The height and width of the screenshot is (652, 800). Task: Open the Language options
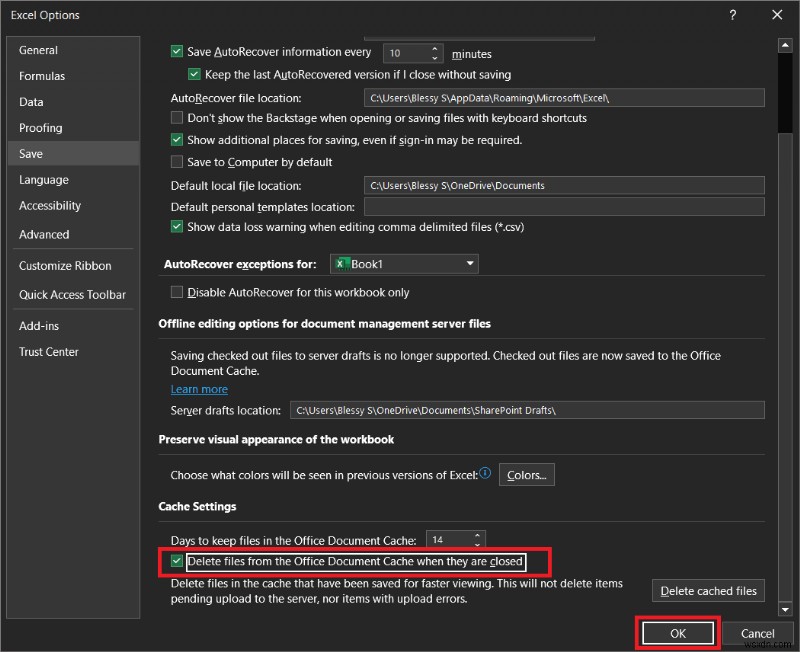(44, 180)
